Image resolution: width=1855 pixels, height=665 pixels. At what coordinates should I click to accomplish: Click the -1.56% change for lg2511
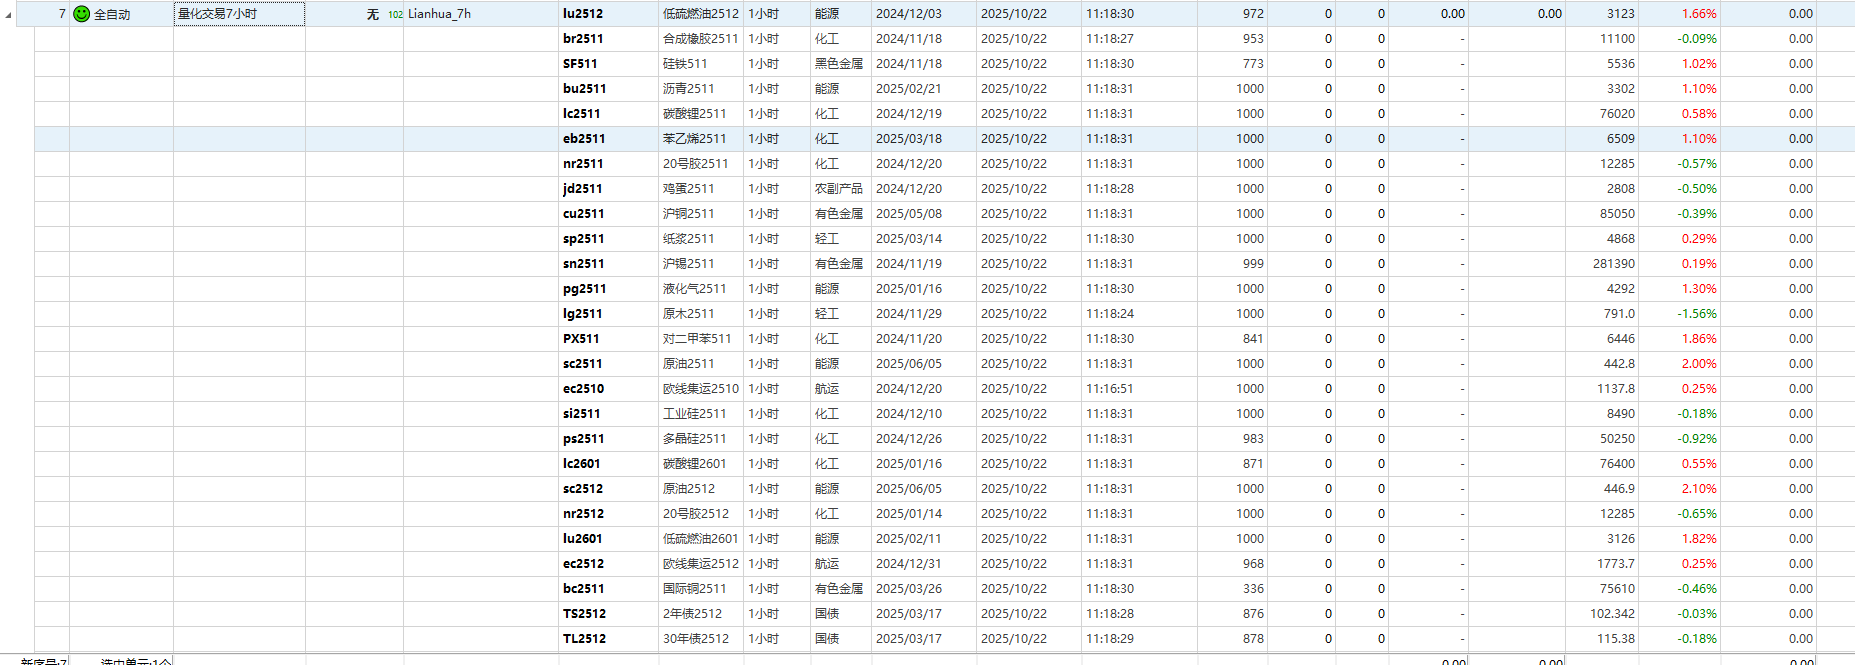tap(1696, 314)
